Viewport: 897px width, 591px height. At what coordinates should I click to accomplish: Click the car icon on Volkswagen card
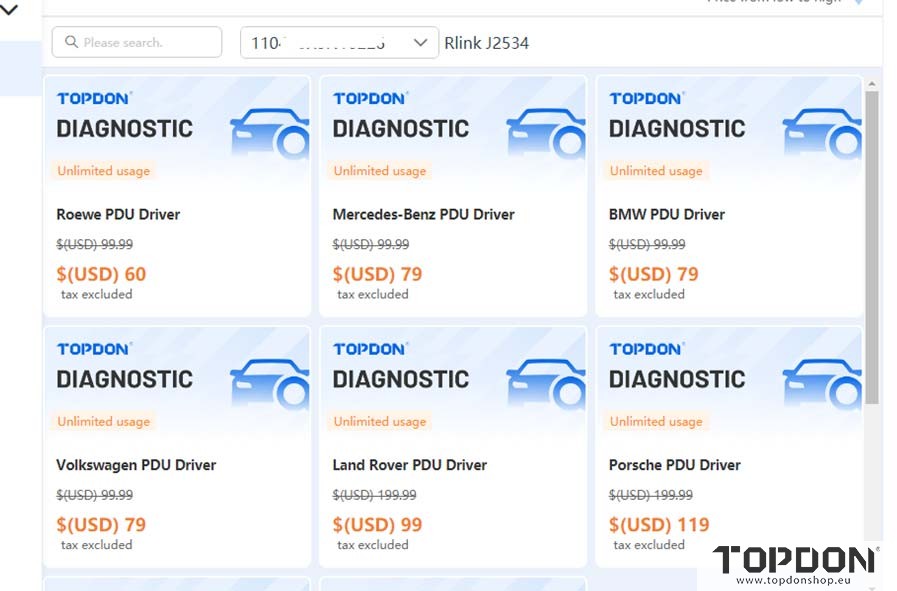(270, 384)
